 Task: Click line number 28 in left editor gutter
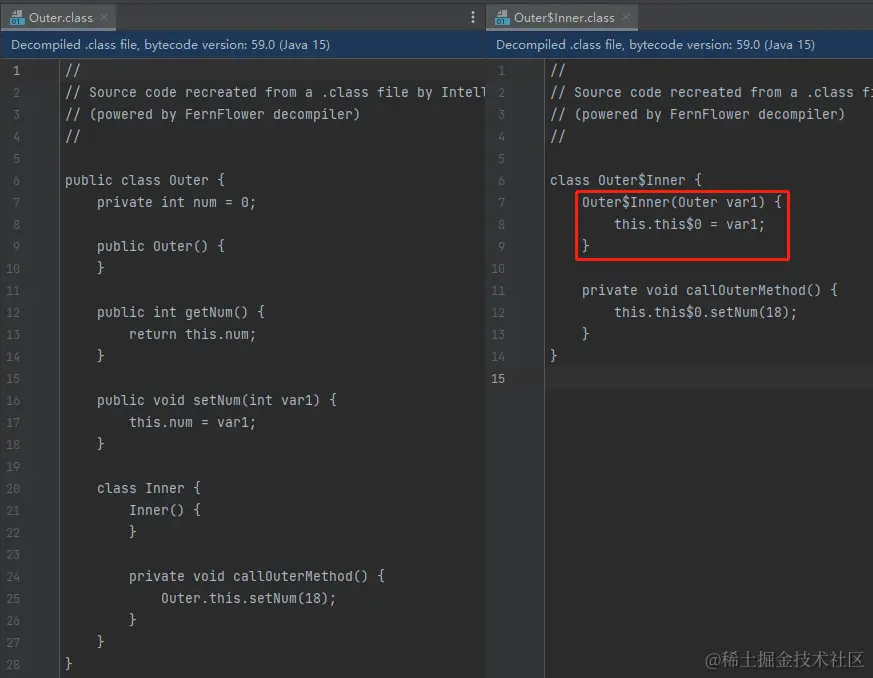pyautogui.click(x=13, y=665)
